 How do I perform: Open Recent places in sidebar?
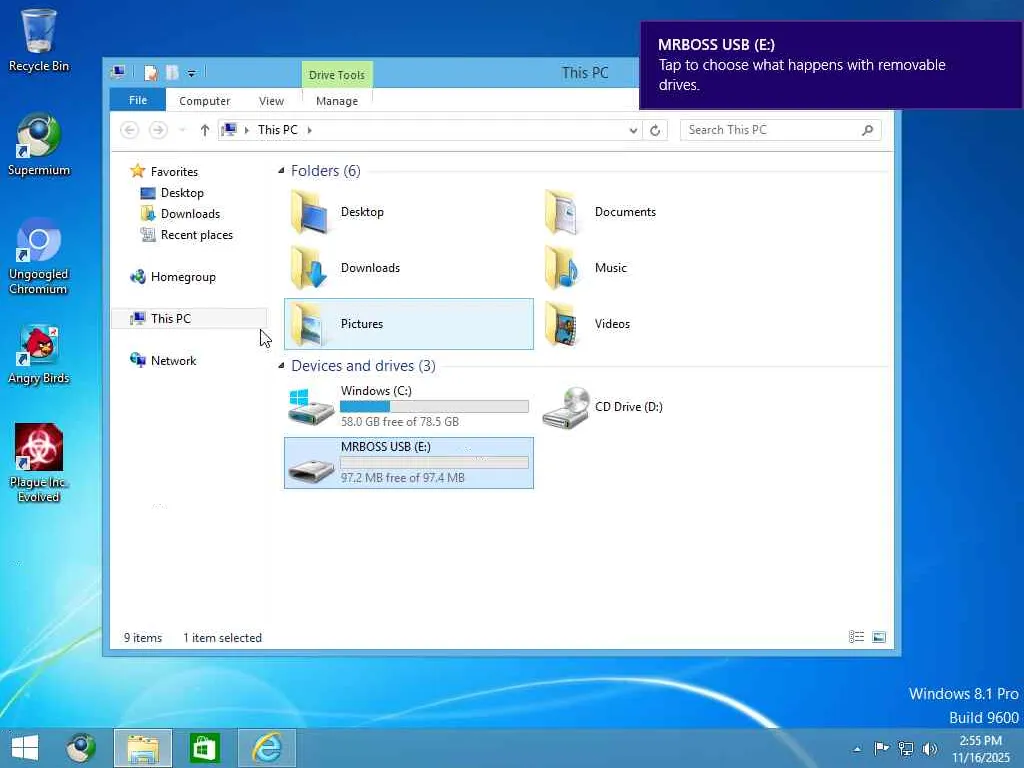[x=197, y=235]
